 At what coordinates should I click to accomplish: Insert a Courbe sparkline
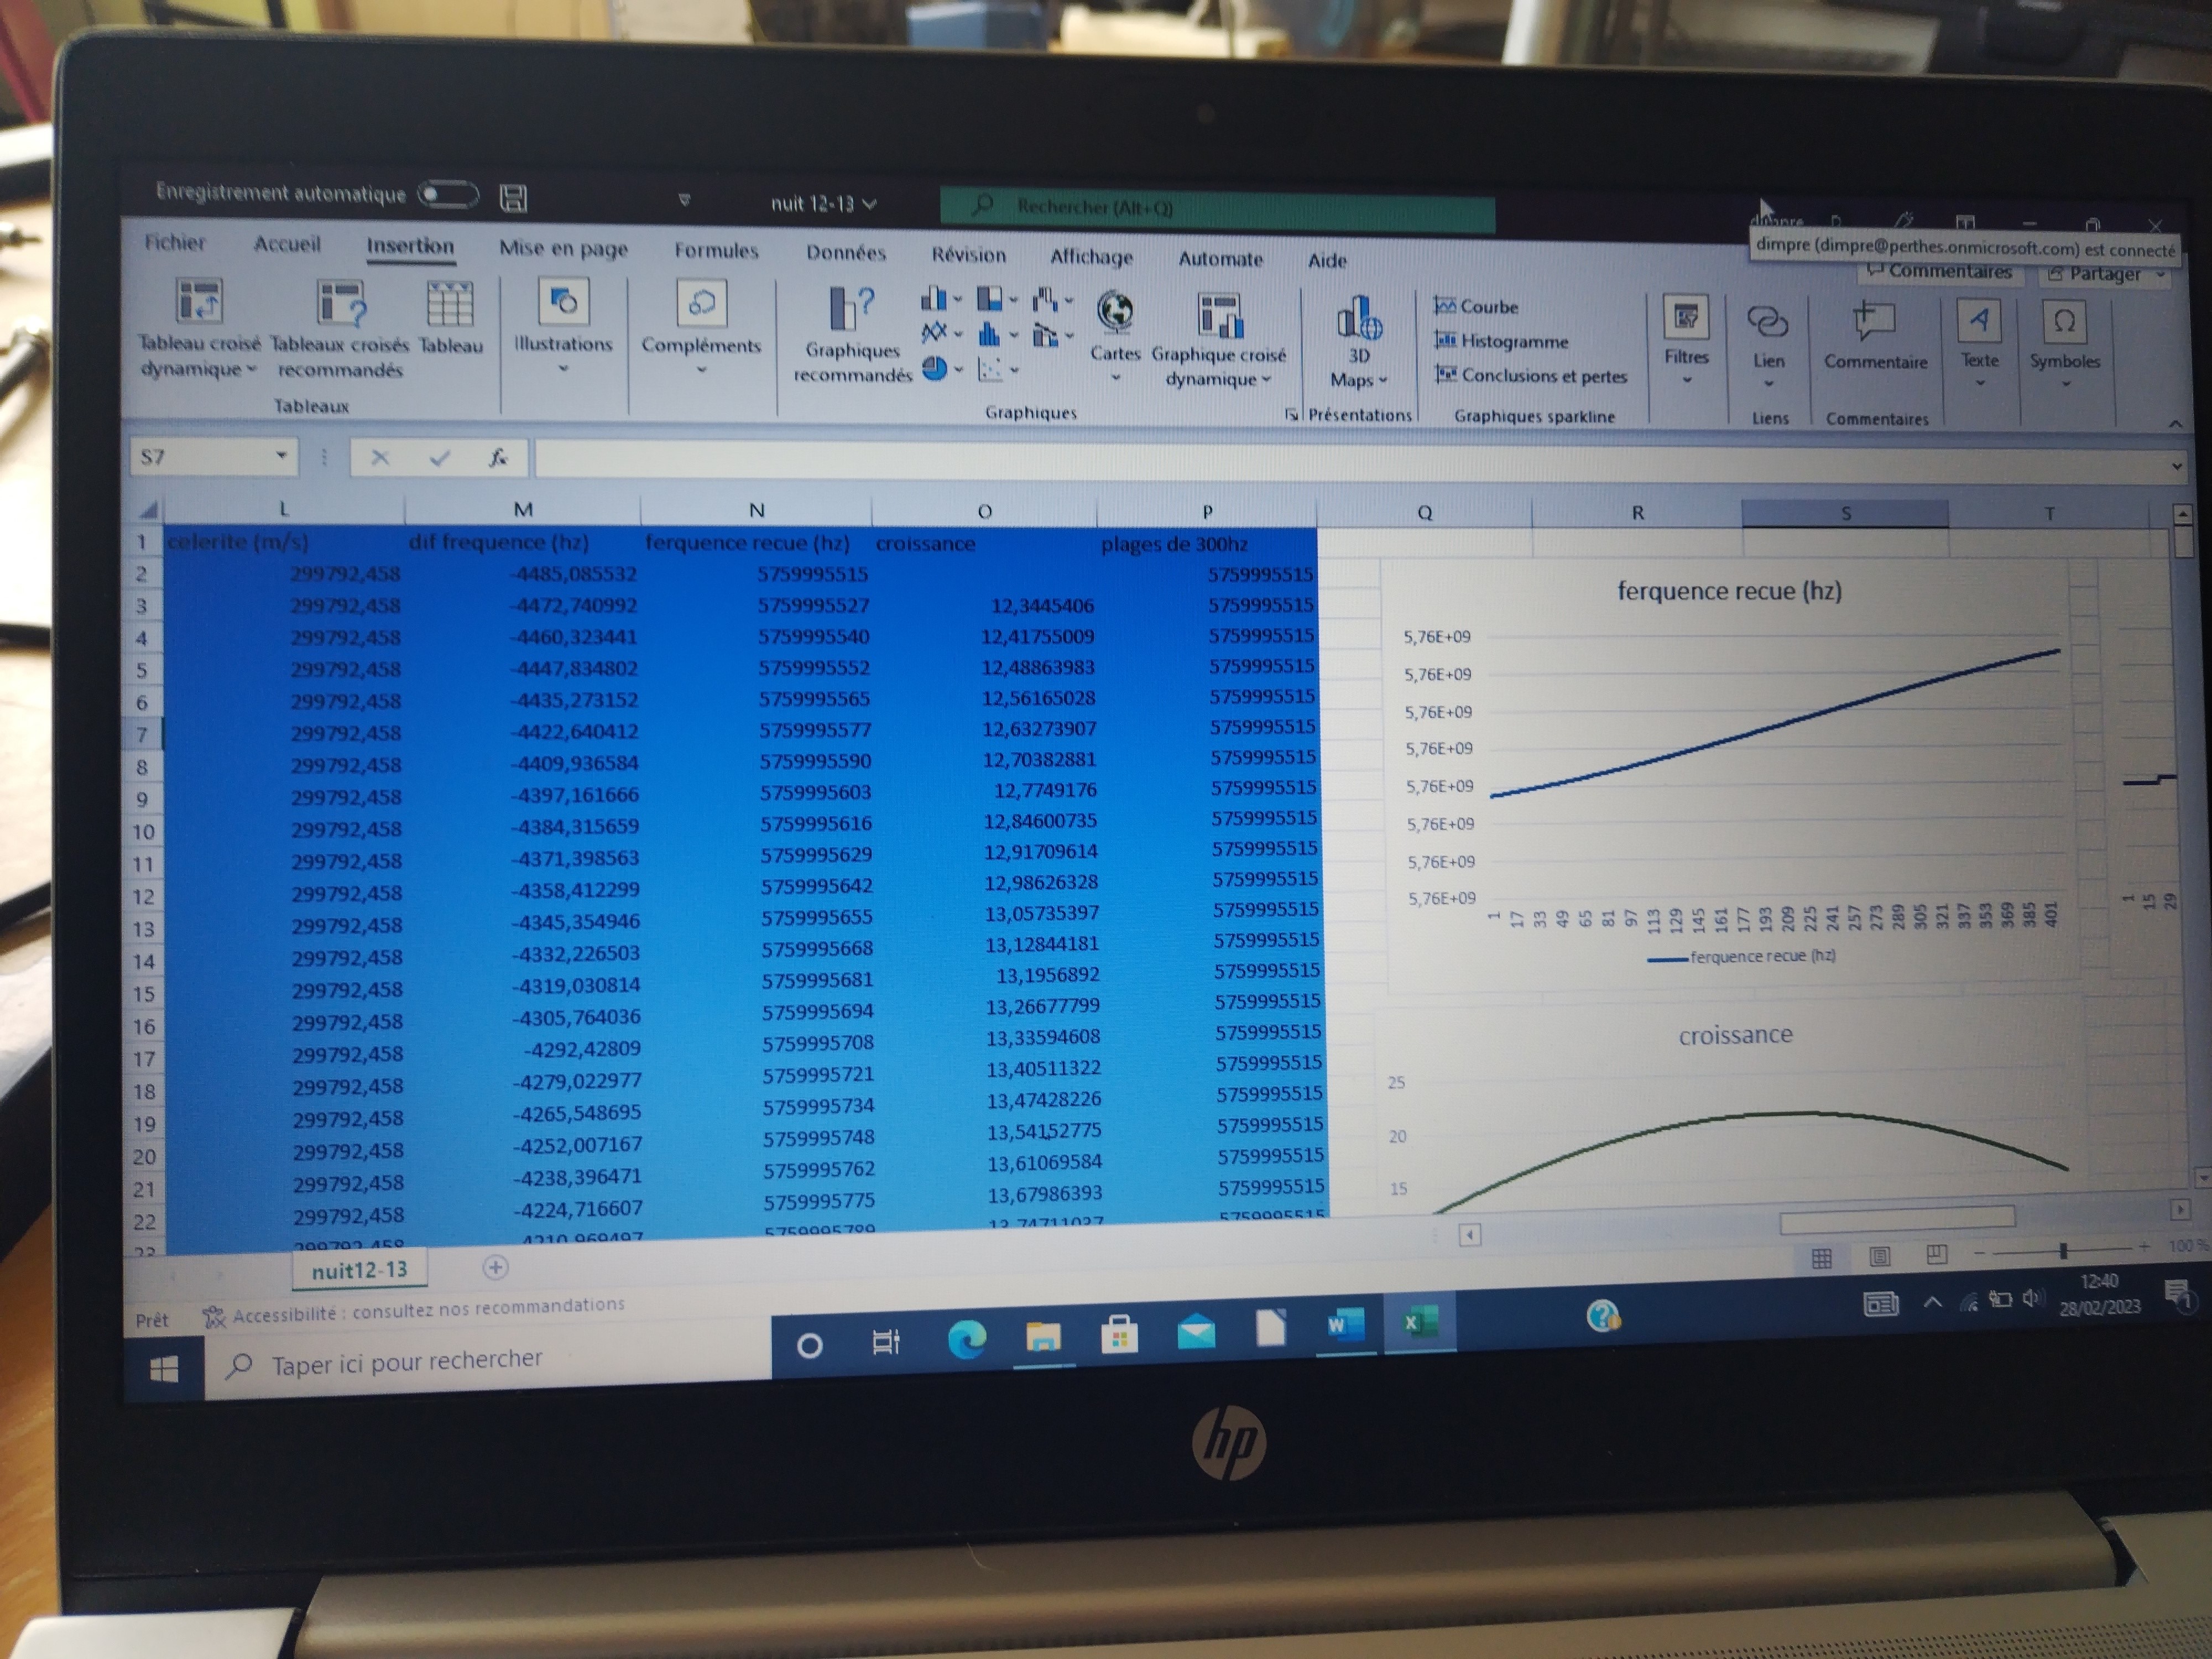[1477, 307]
